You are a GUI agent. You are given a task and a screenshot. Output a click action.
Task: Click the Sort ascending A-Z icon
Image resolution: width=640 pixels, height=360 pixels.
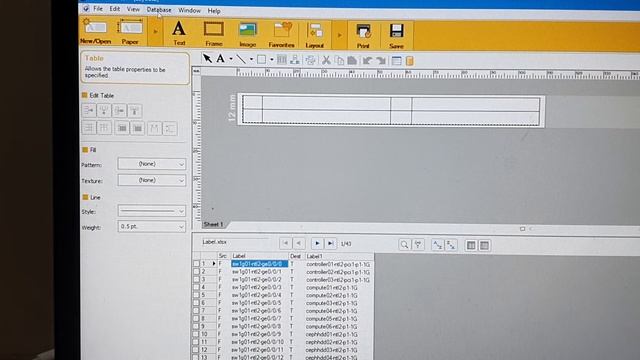(437, 245)
